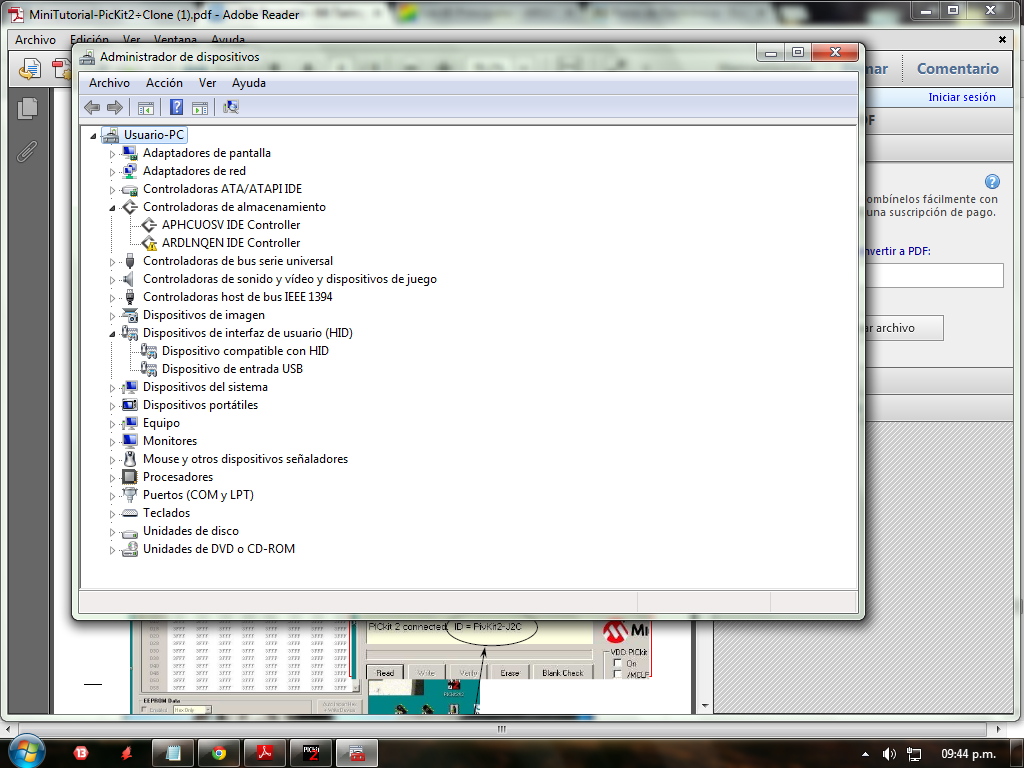Click the Teclados keyboard icon
The width and height of the screenshot is (1024, 768).
tap(130, 513)
